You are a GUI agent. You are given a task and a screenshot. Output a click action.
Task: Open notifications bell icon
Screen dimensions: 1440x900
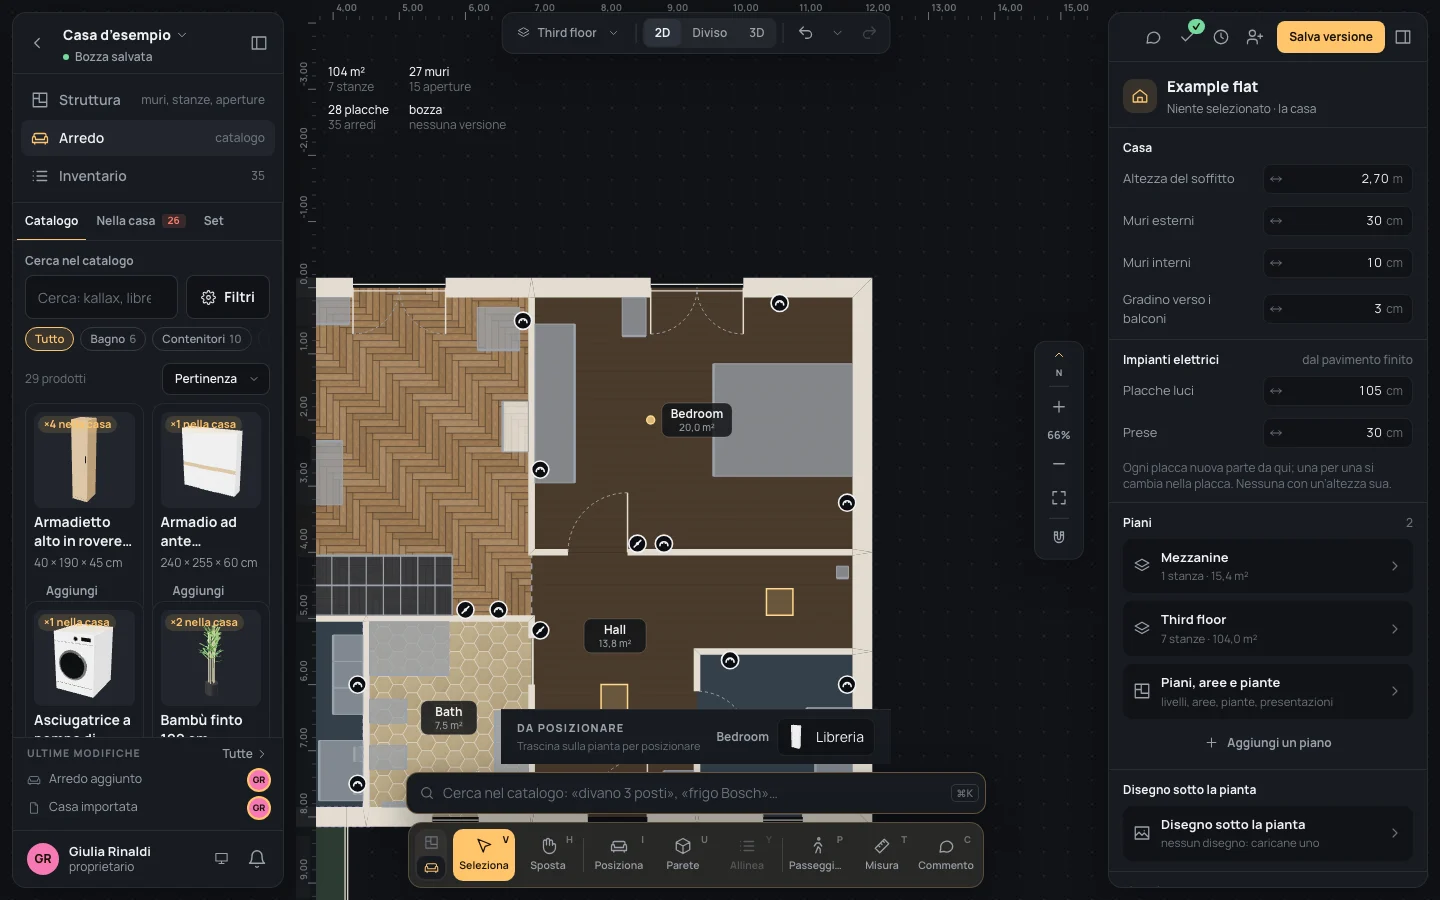click(257, 858)
